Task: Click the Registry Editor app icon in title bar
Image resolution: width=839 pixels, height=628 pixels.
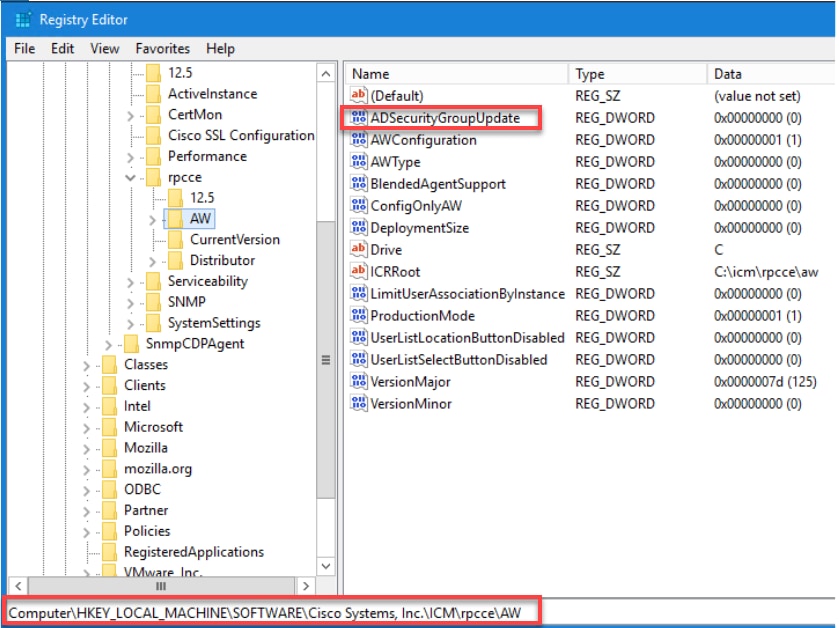Action: click(x=23, y=20)
